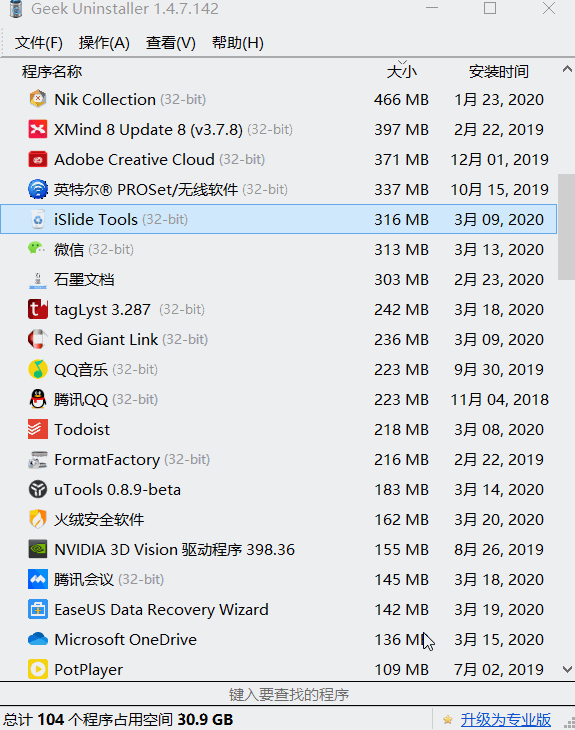
Task: Select the Adobe Creative Cloud icon
Action: pyautogui.click(x=38, y=159)
